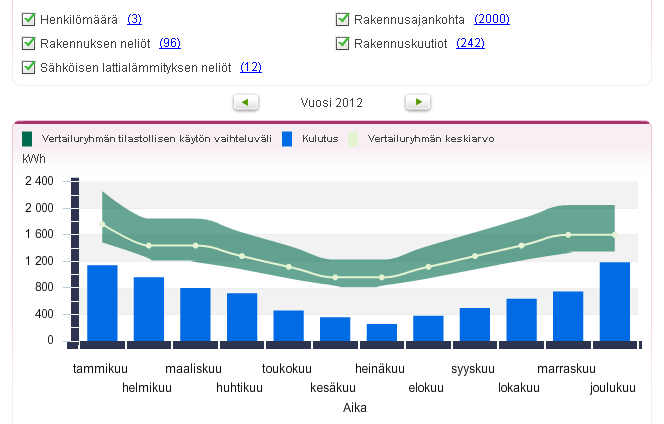Viewport: 664px width, 424px height.
Task: Click the syyskuu consumption bar
Action: (x=475, y=324)
